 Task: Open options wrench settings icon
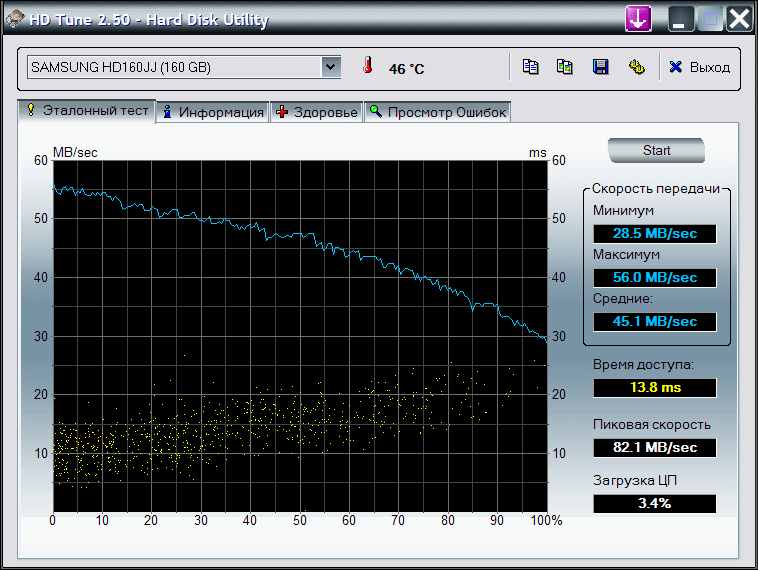click(x=637, y=67)
